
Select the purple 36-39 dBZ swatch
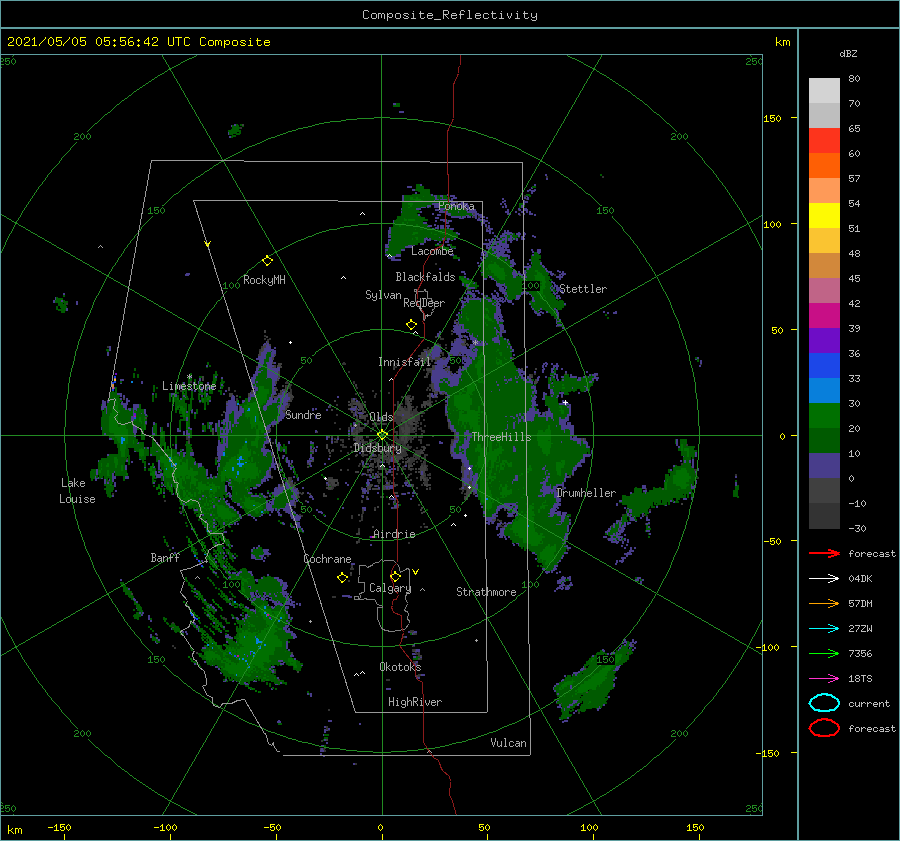(x=824, y=341)
